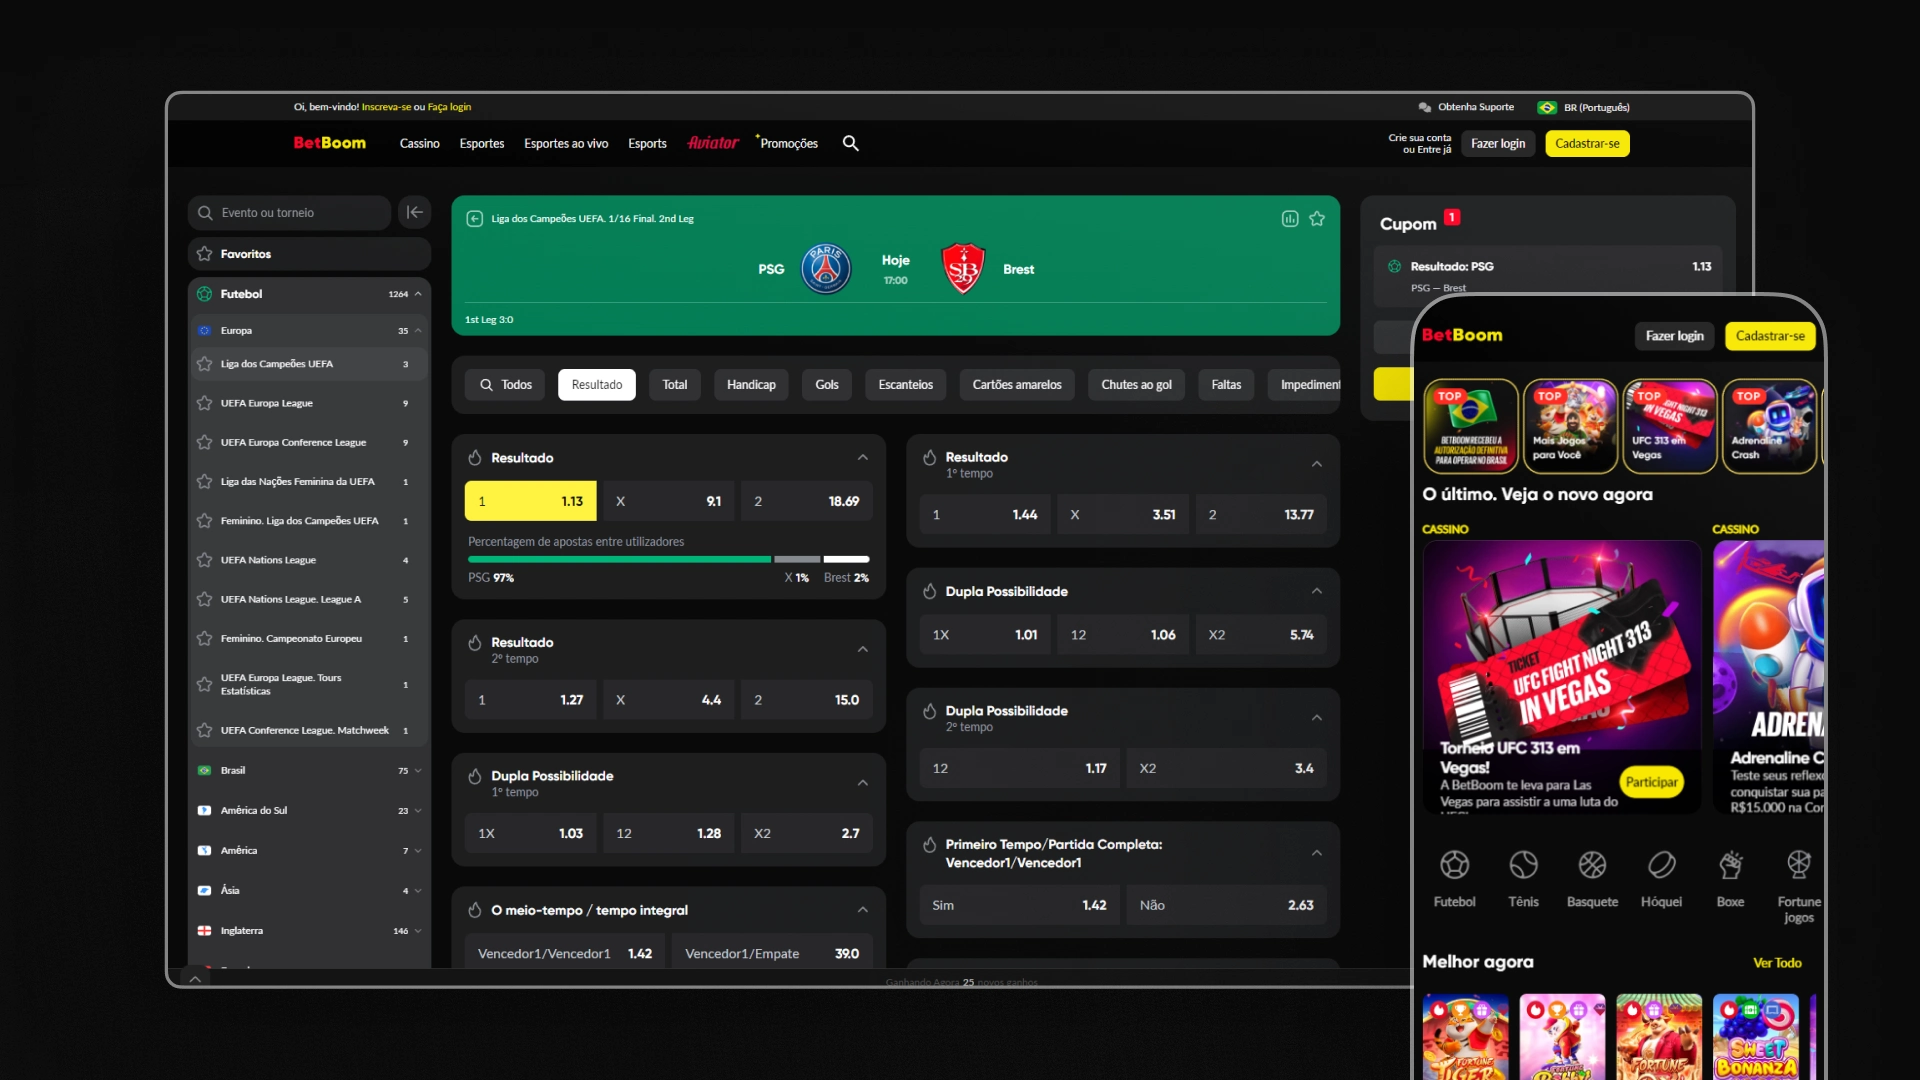Click Ver Todo link in mobile Melhor agora
1920x1080 pixels.
(1777, 963)
